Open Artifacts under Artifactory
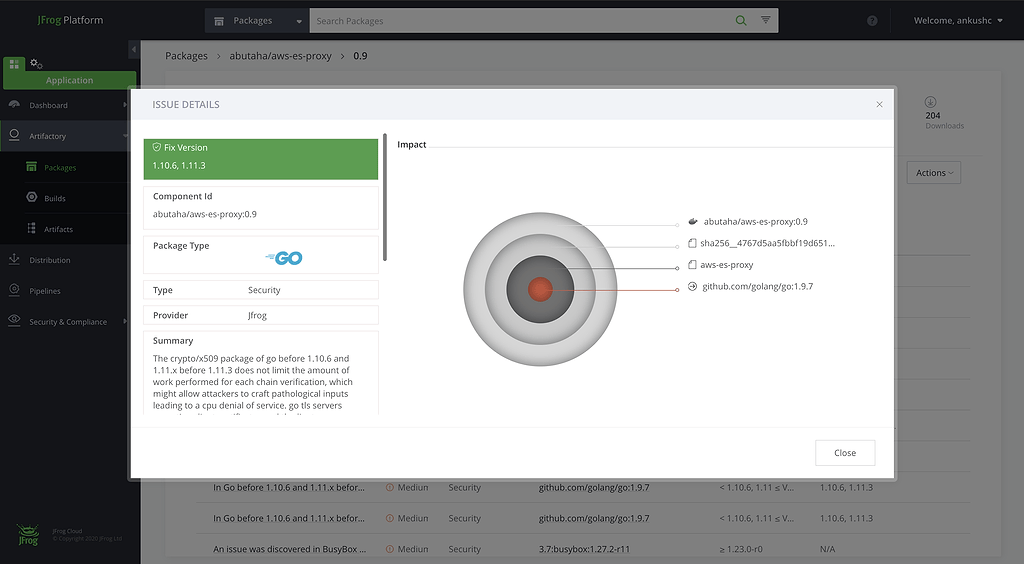Viewport: 1024px width, 564px height. pyautogui.click(x=58, y=229)
